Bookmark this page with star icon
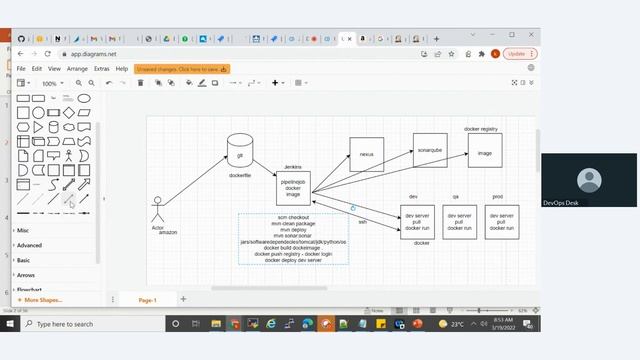 [451, 54]
